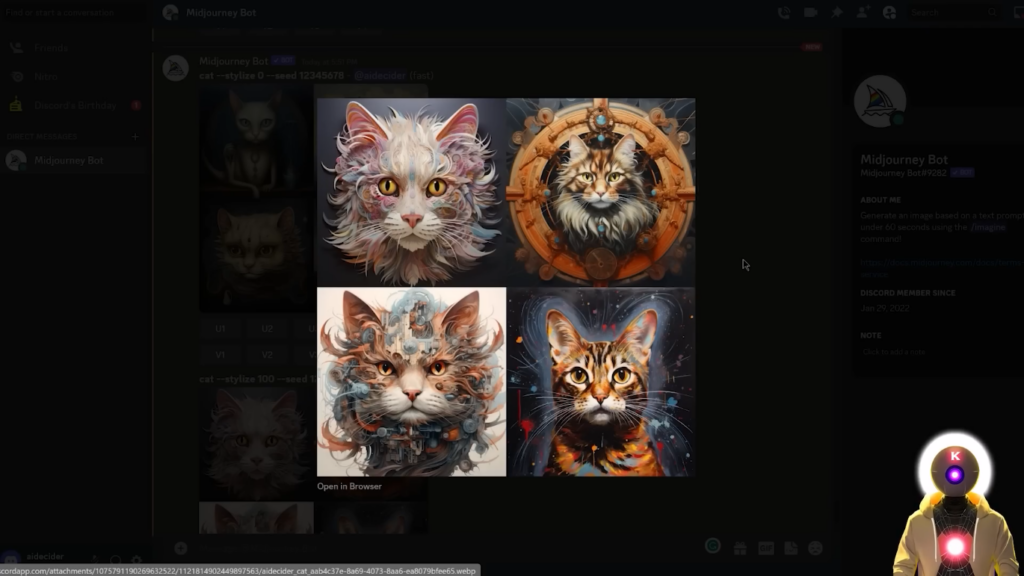
Task: Click the aidecider username in user panel
Action: [45, 556]
